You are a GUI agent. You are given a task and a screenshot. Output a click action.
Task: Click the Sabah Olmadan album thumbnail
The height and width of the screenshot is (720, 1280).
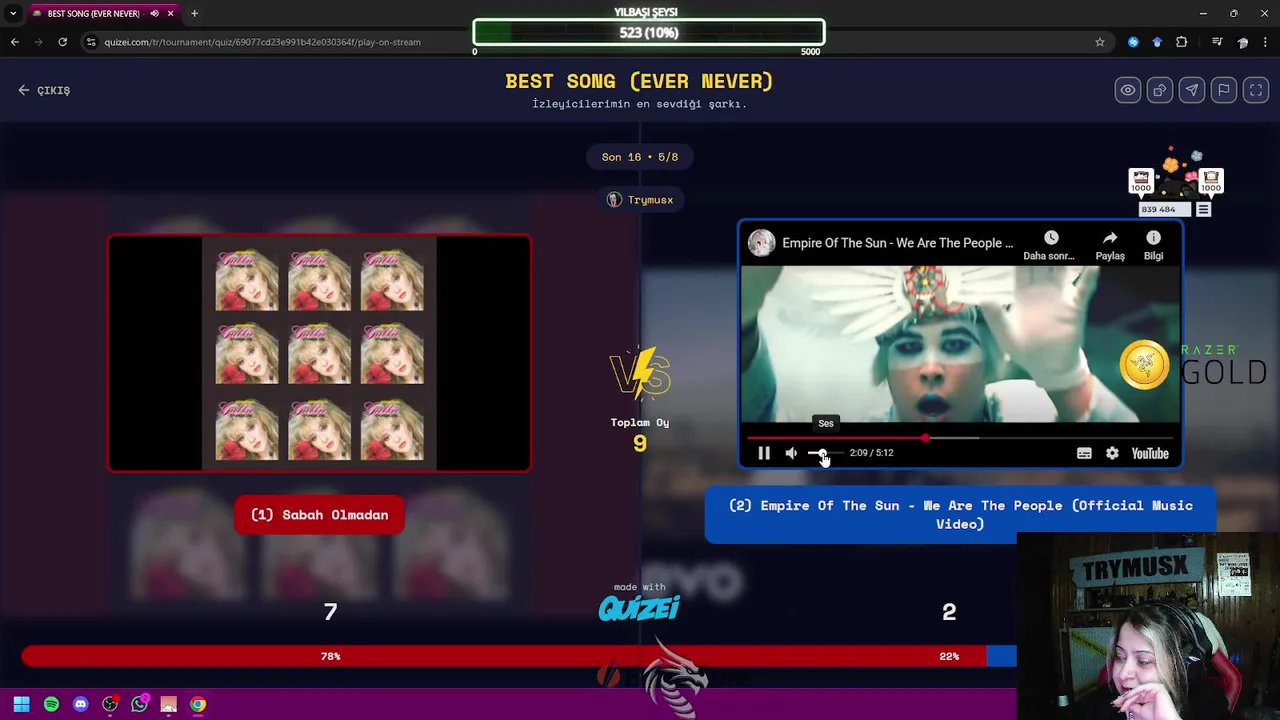click(x=319, y=353)
